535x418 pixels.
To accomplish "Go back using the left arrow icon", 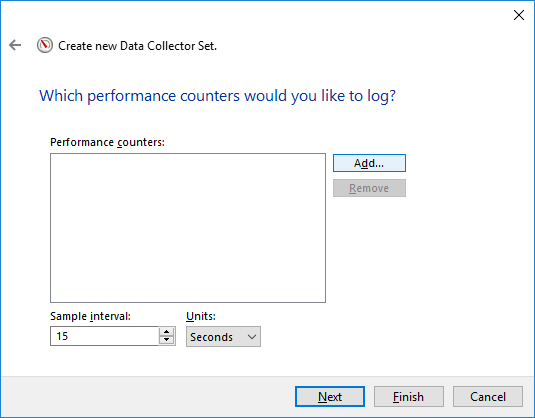I will point(15,45).
